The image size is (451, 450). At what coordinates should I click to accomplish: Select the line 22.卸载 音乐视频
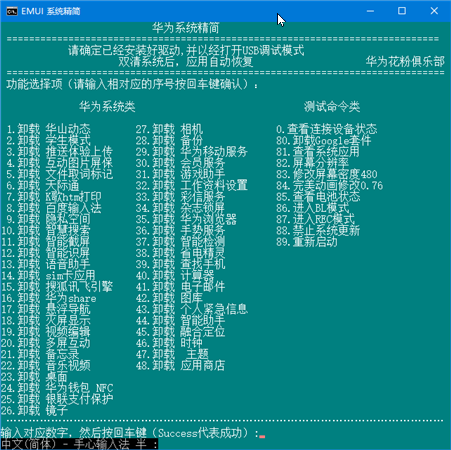click(46, 365)
